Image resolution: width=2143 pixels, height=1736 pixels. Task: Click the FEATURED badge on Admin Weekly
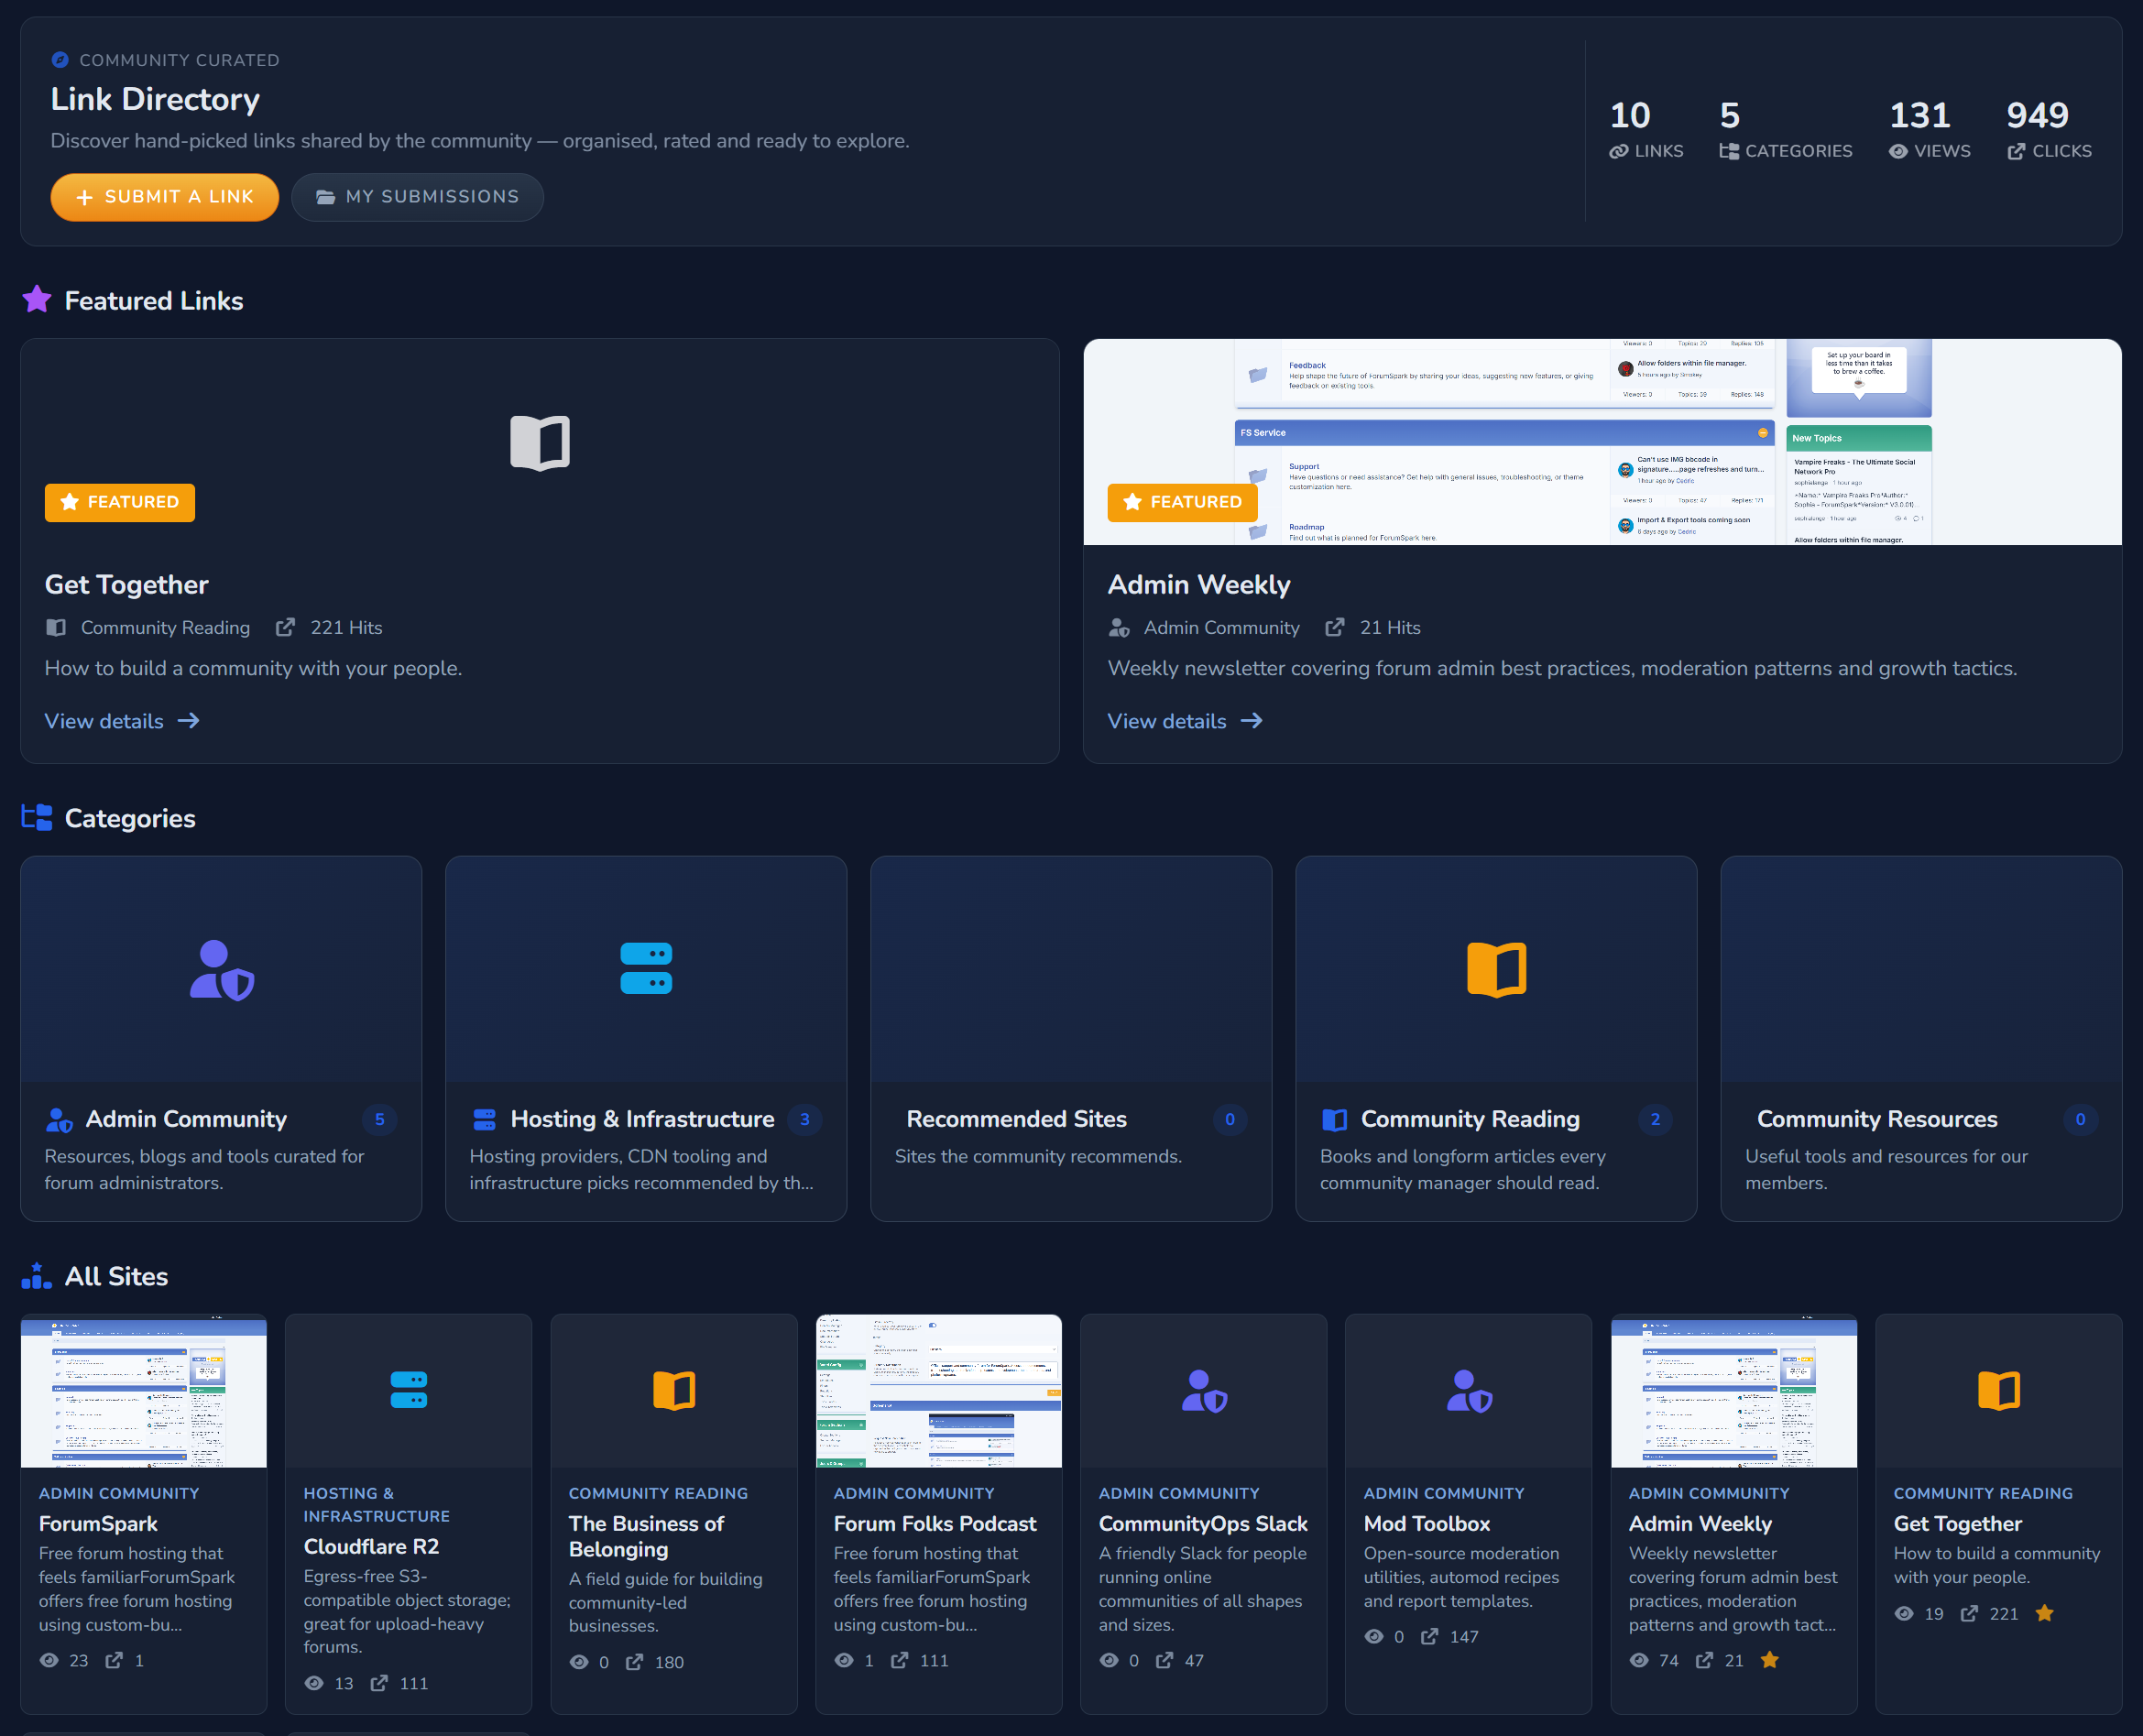click(1182, 502)
